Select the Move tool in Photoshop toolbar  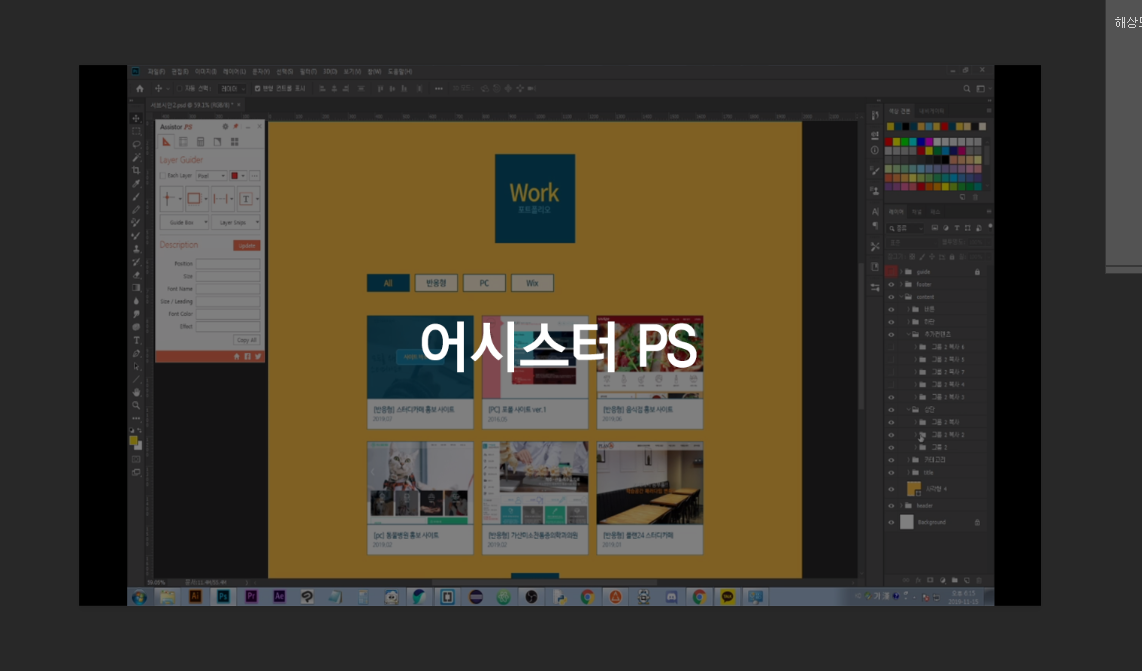point(136,118)
